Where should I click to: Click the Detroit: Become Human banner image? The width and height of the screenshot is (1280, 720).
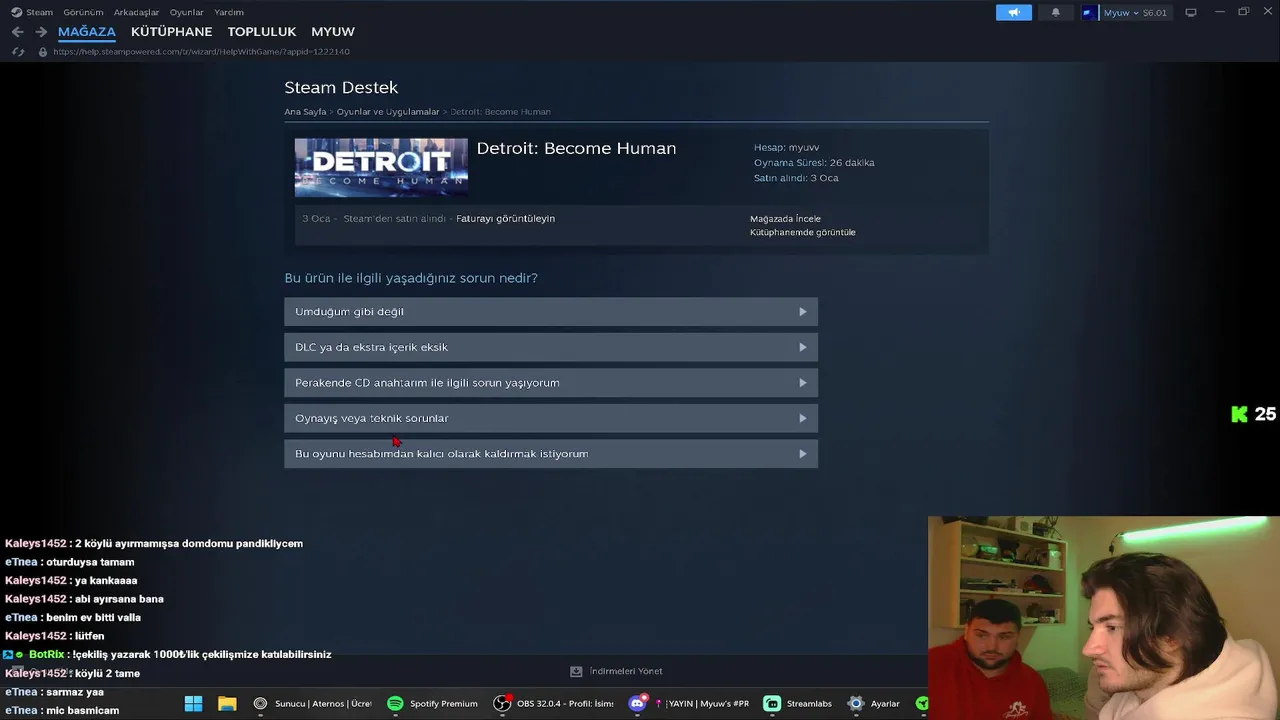(x=381, y=167)
